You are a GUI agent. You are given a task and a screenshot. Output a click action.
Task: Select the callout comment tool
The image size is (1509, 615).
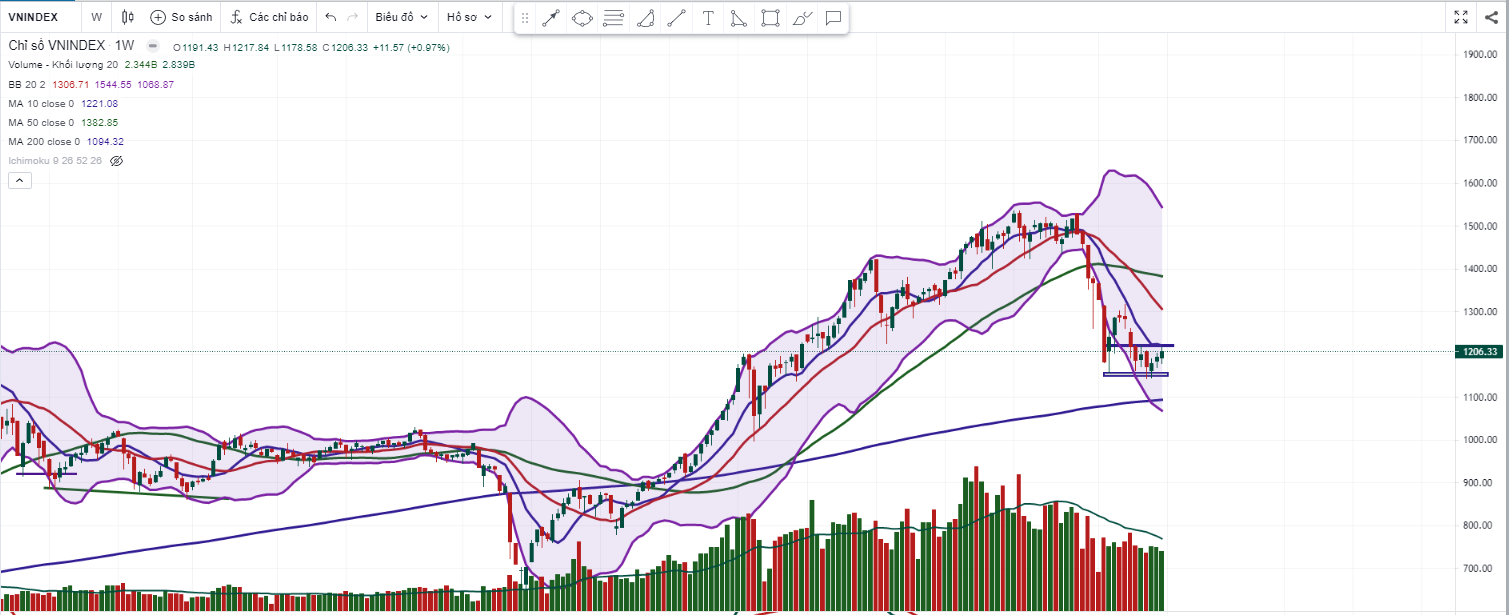pyautogui.click(x=832, y=17)
